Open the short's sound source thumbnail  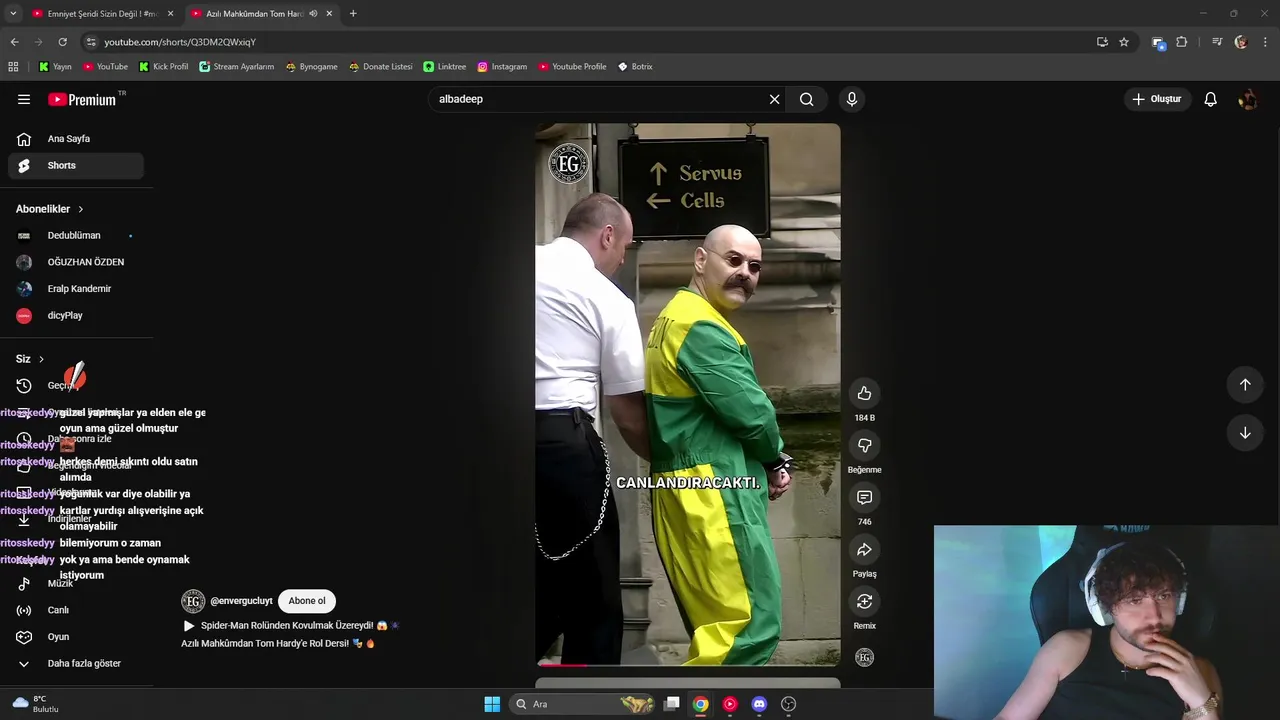(x=865, y=657)
